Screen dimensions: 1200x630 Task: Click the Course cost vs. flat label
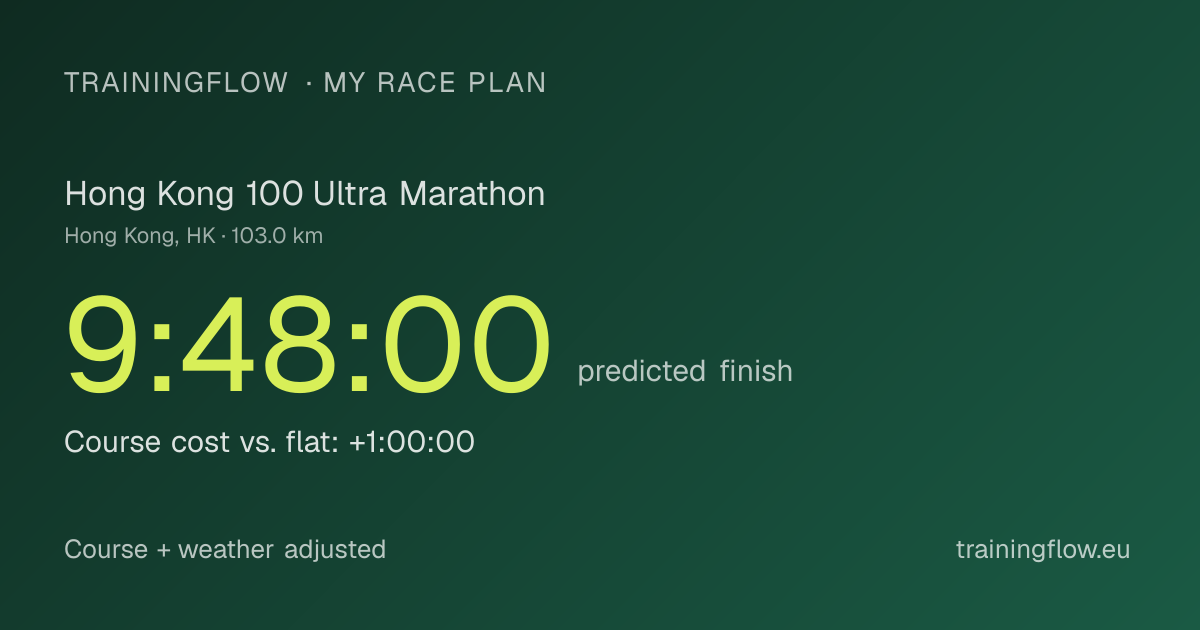(x=202, y=442)
